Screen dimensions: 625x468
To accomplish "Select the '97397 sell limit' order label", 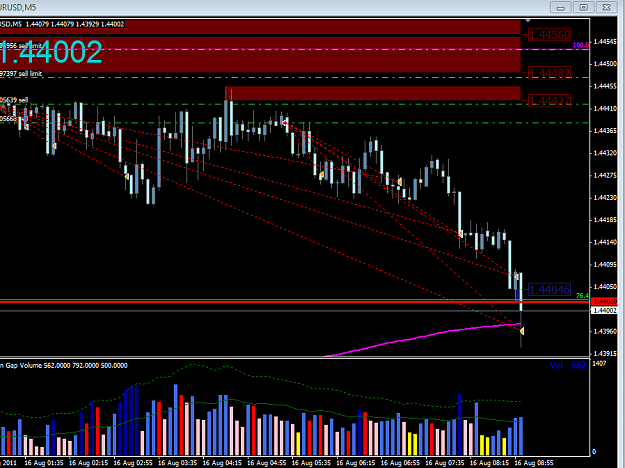I will coord(21,74).
